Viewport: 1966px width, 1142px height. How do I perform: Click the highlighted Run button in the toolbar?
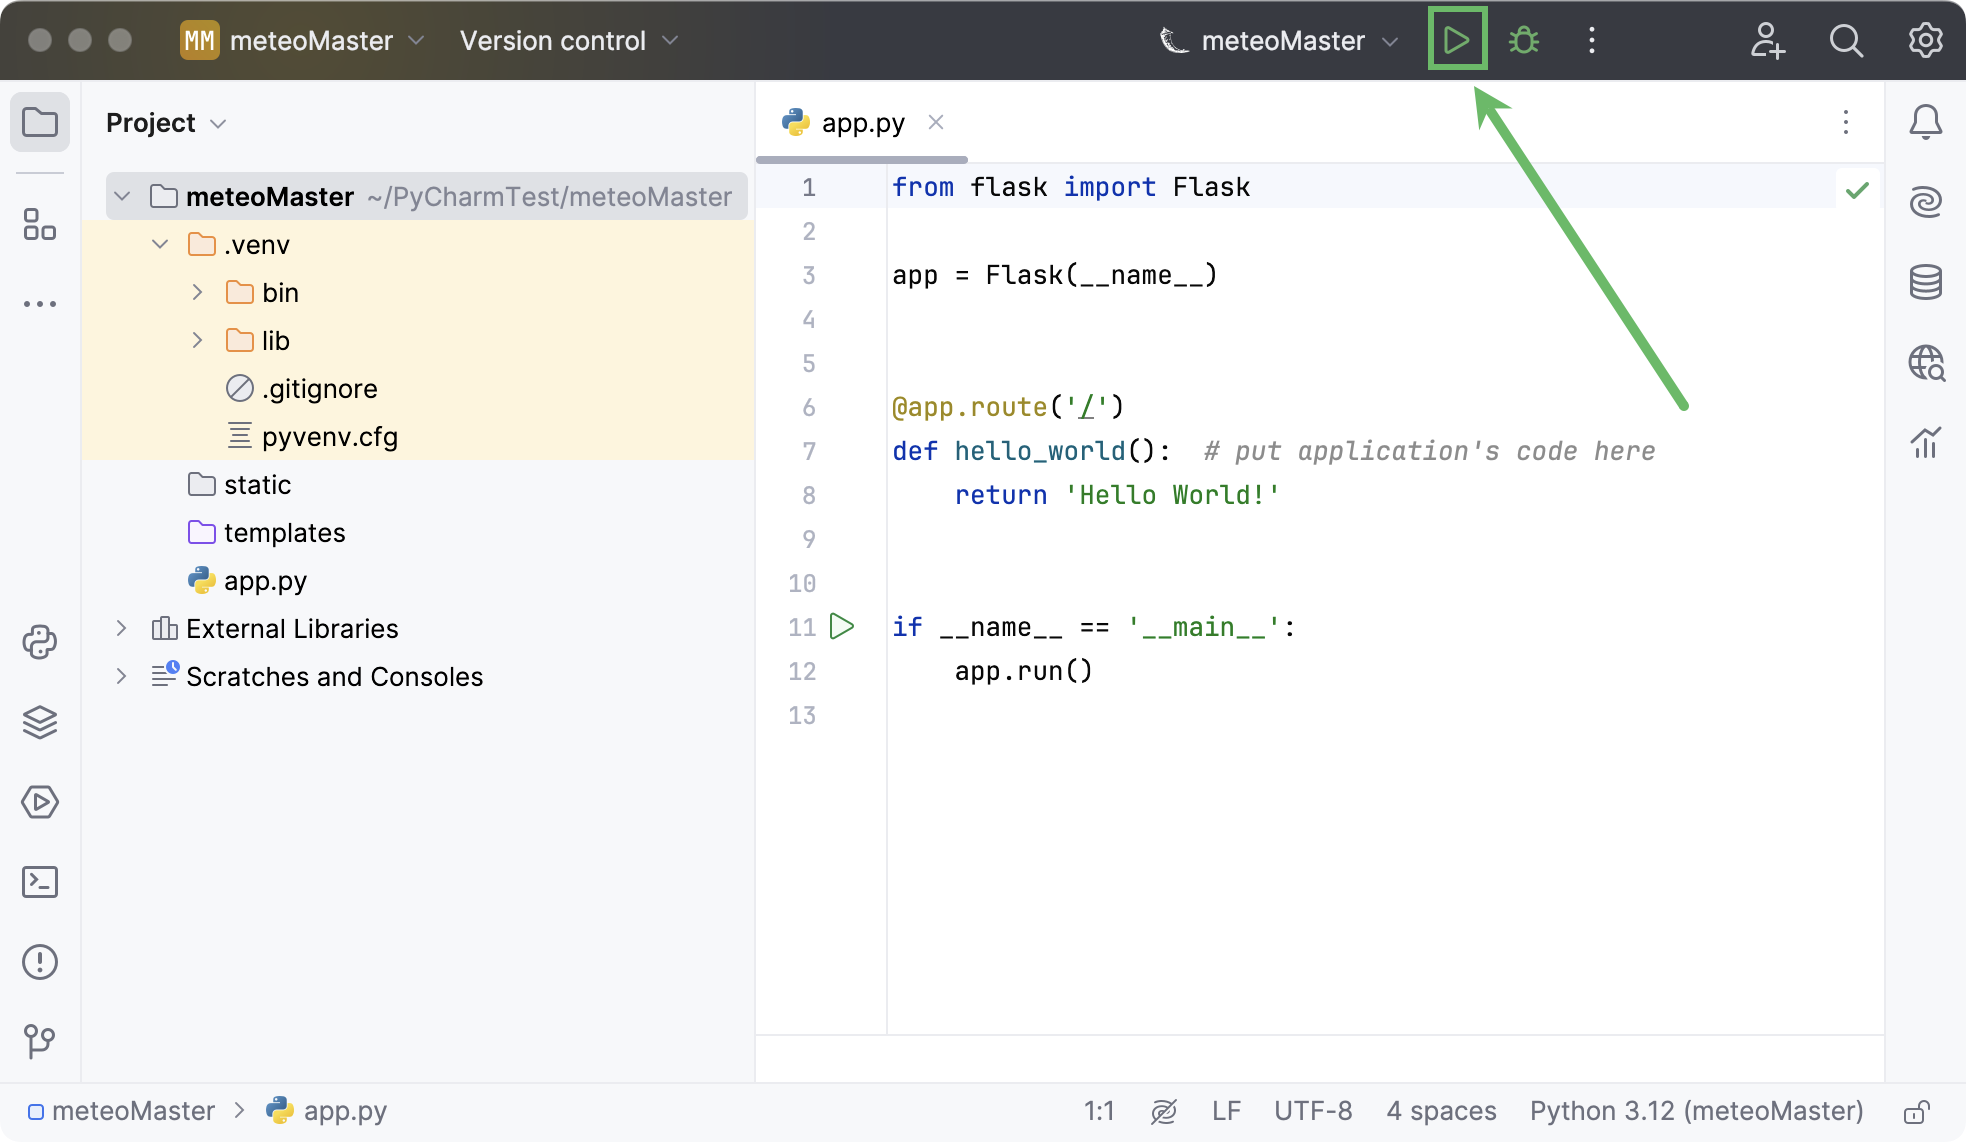[1456, 40]
